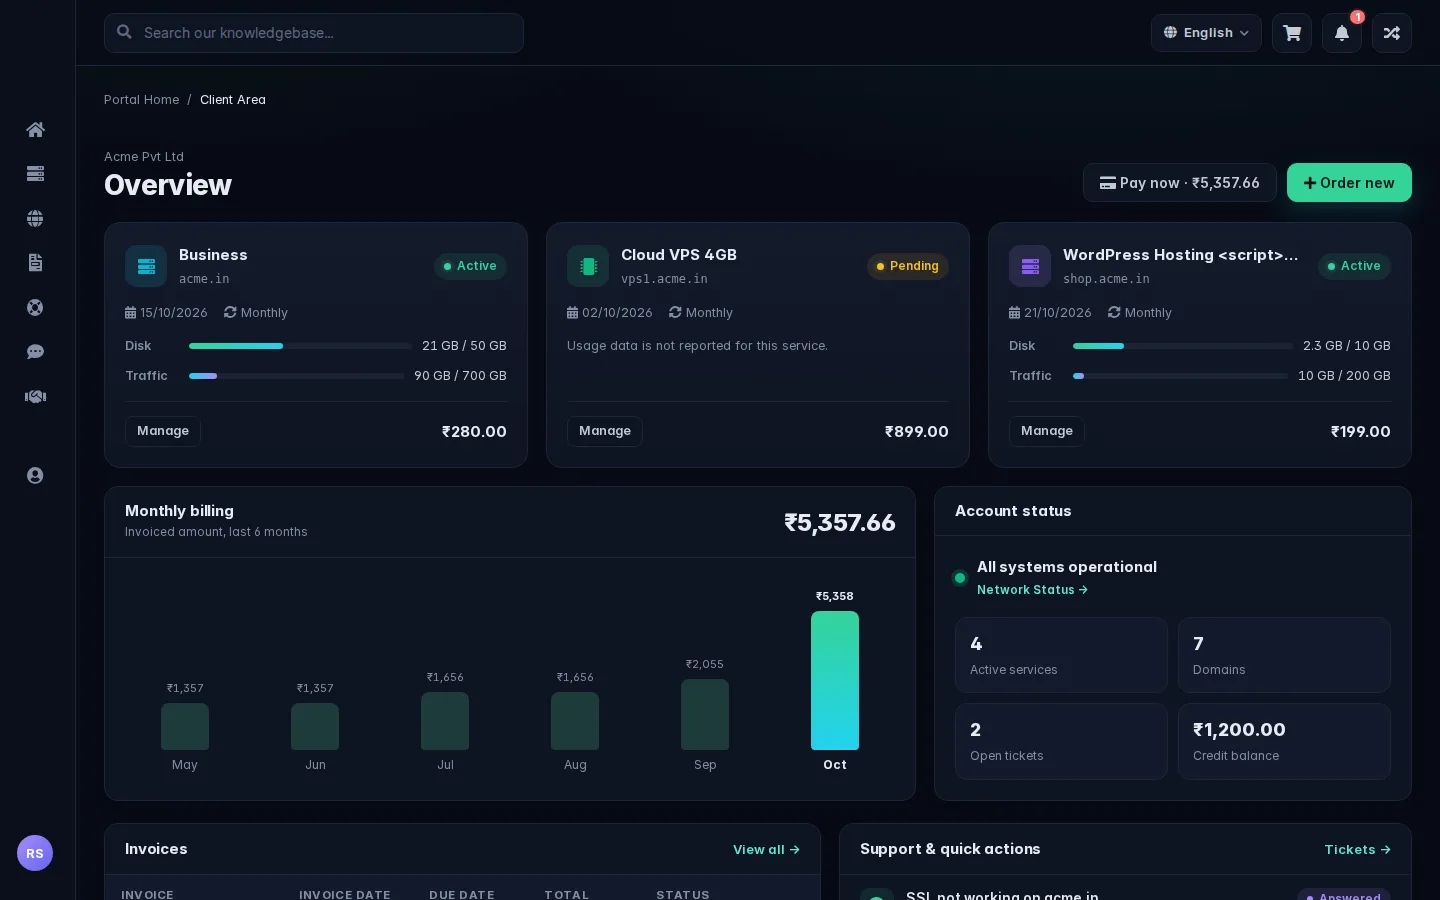Click the Order new button
1440x900 pixels.
point(1349,183)
